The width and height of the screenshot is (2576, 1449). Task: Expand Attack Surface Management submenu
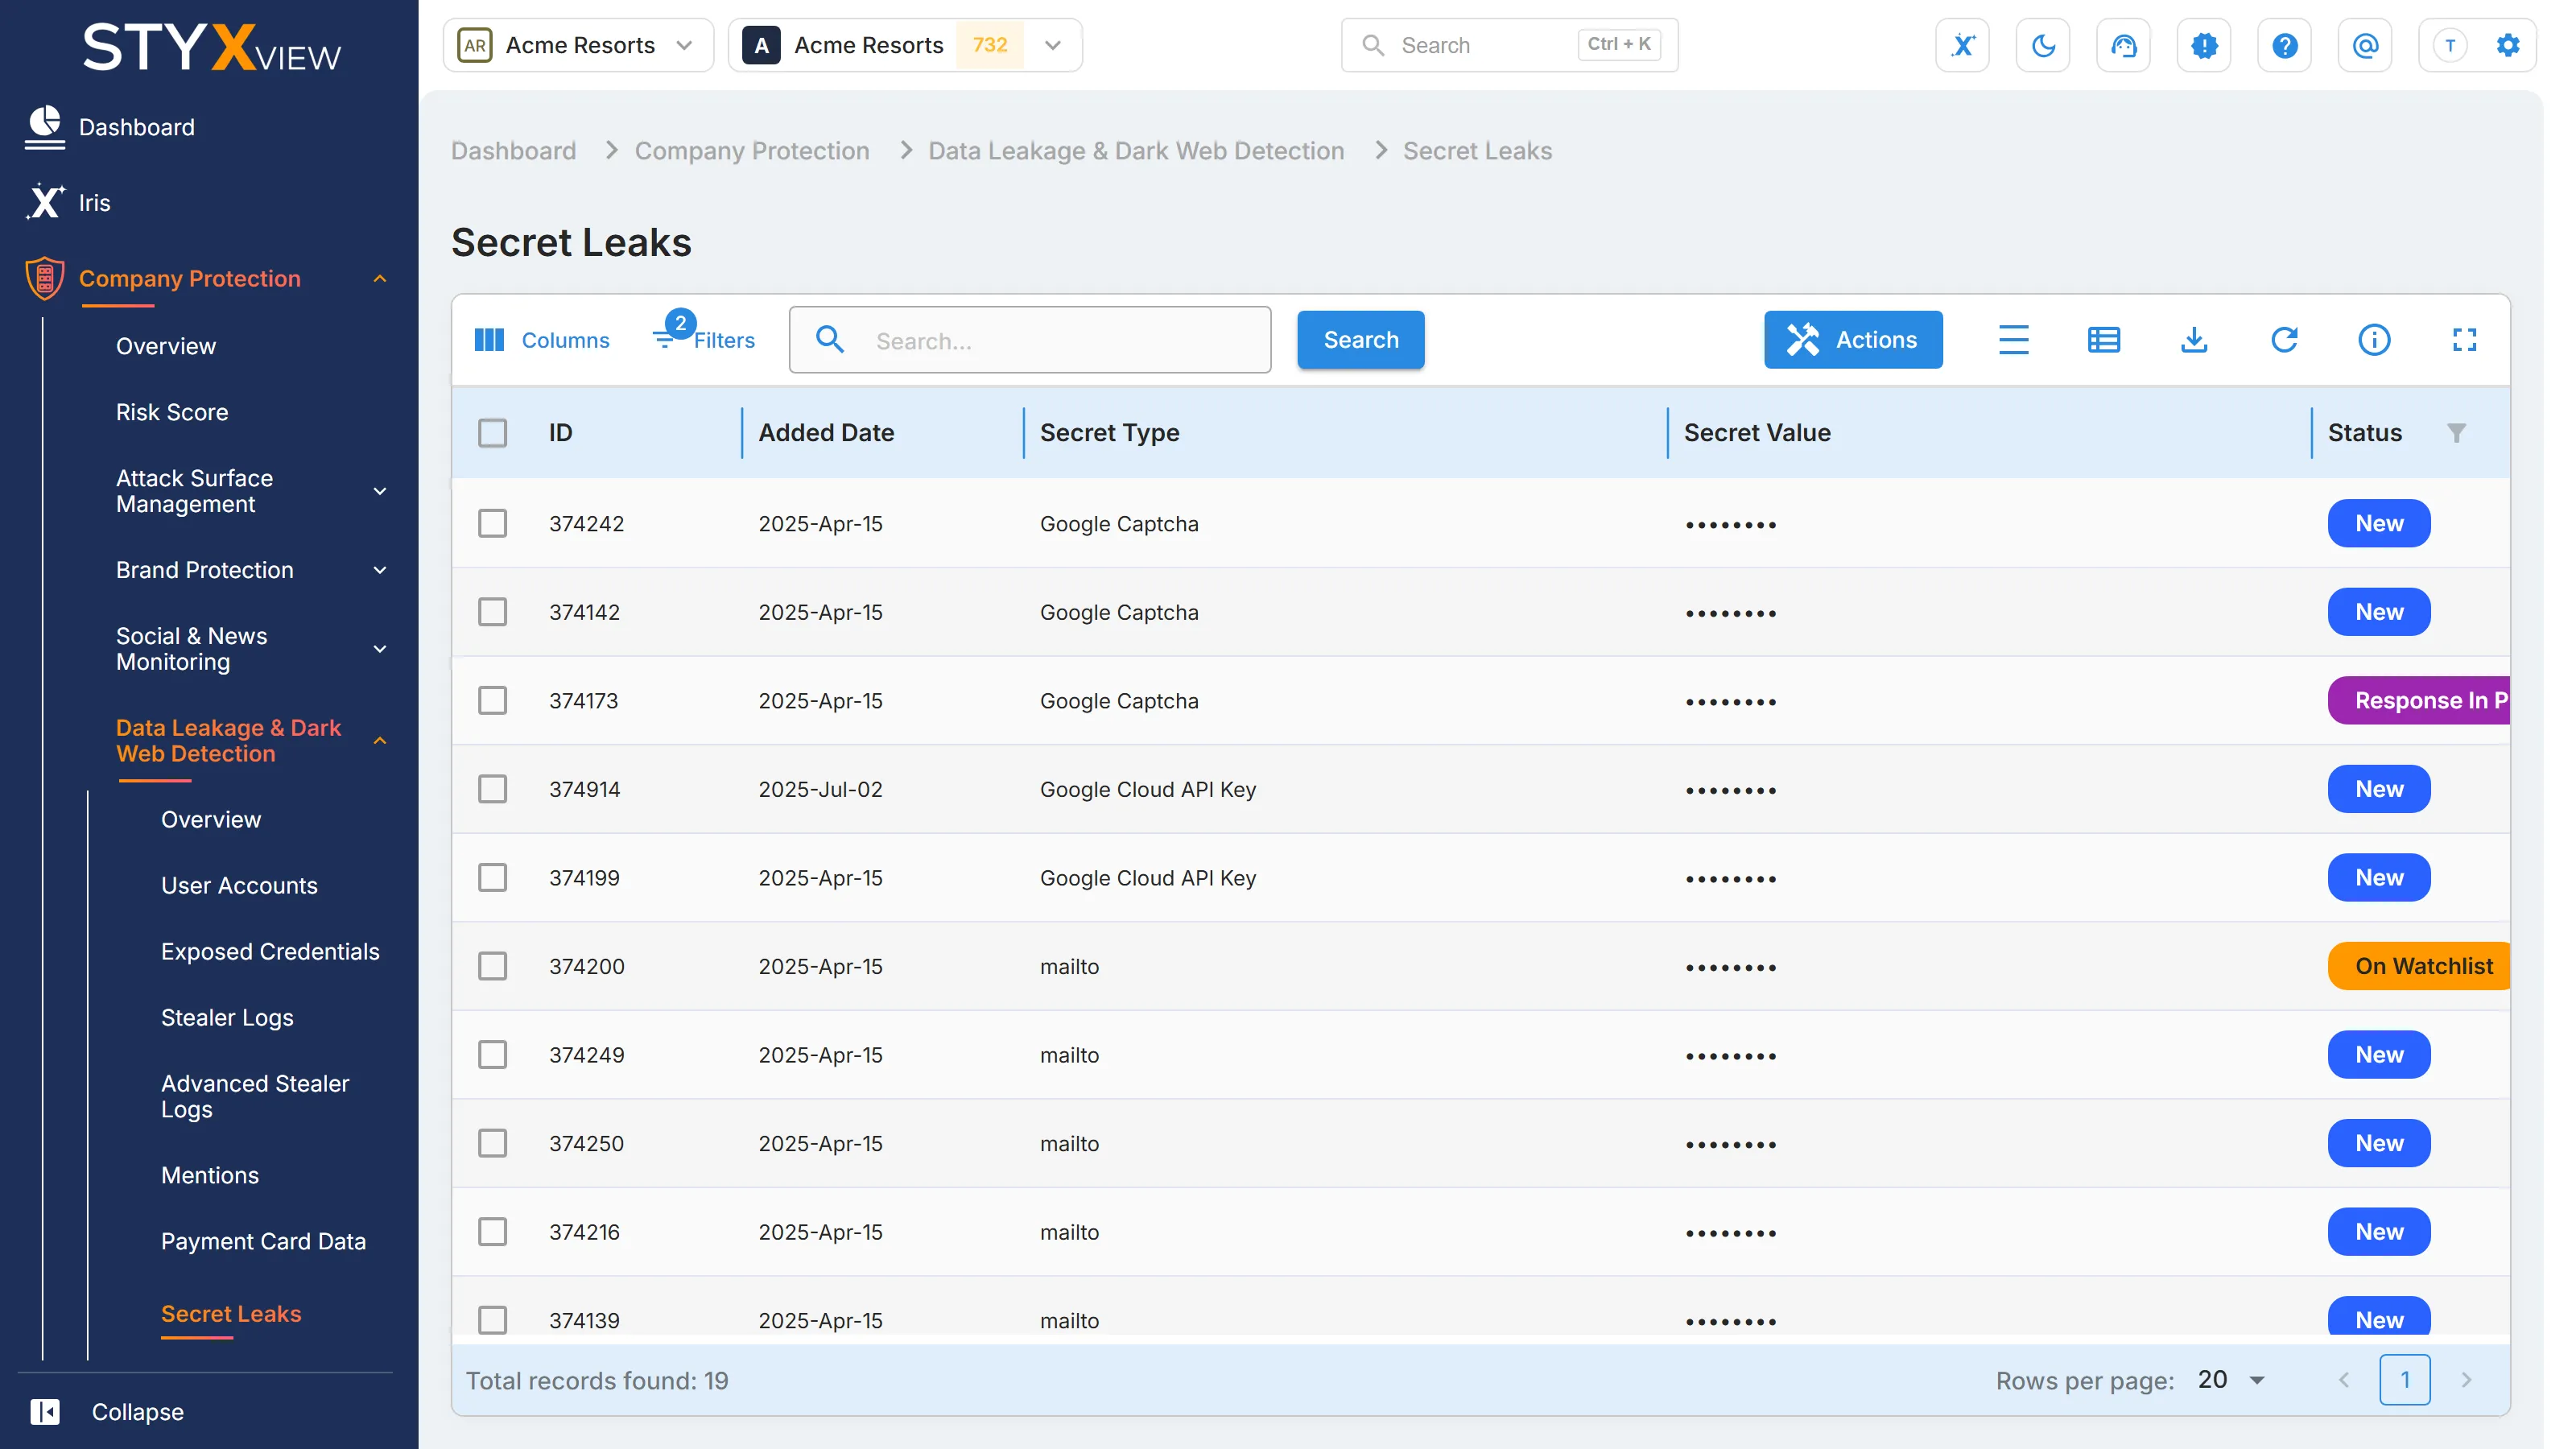pos(380,491)
